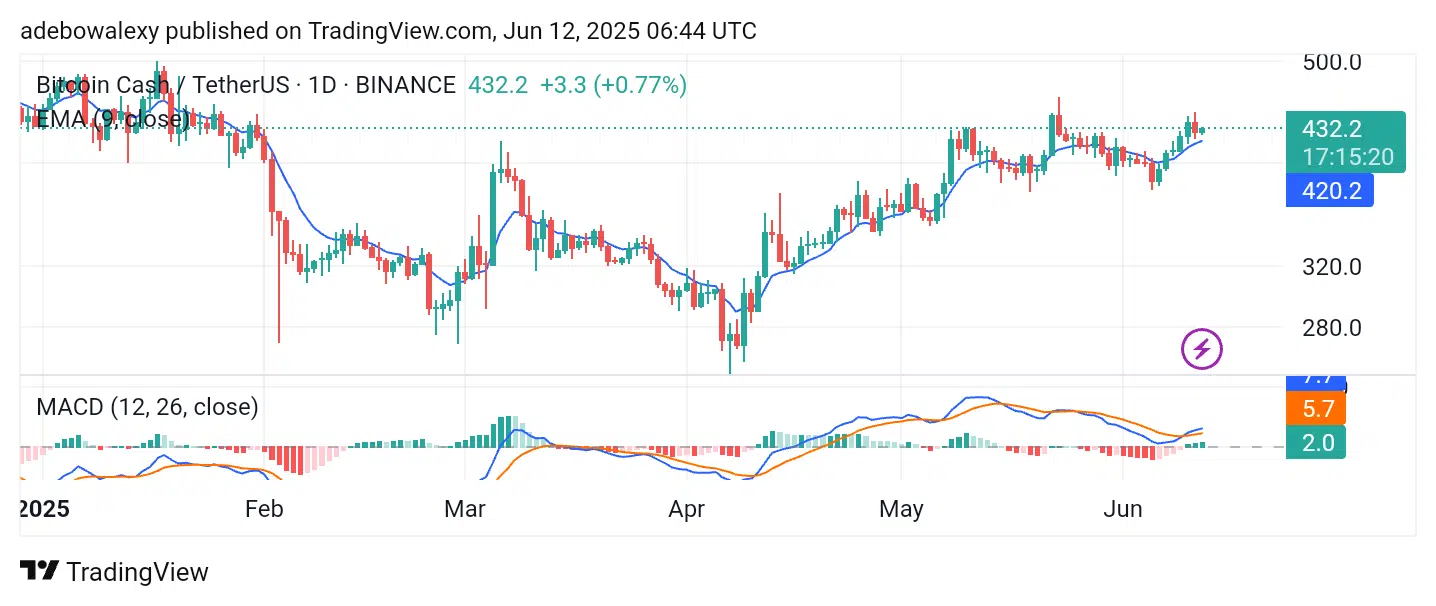The width and height of the screenshot is (1436, 606).
Task: Click the 280.0 level on price axis
Action: point(1331,328)
